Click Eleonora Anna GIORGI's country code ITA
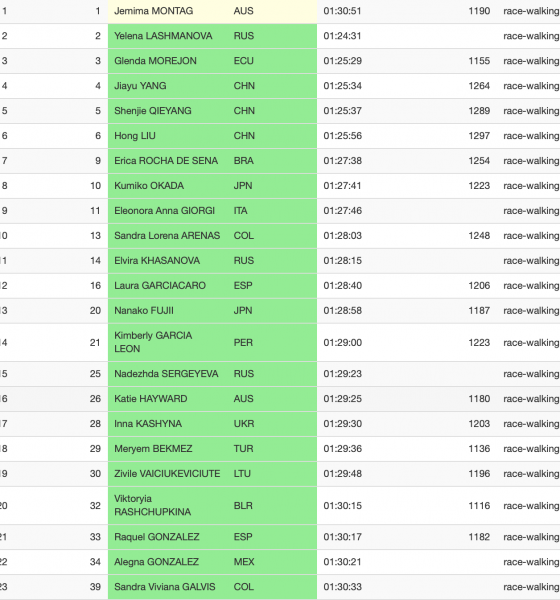Screen dimensions: 560x600 click(x=240, y=210)
